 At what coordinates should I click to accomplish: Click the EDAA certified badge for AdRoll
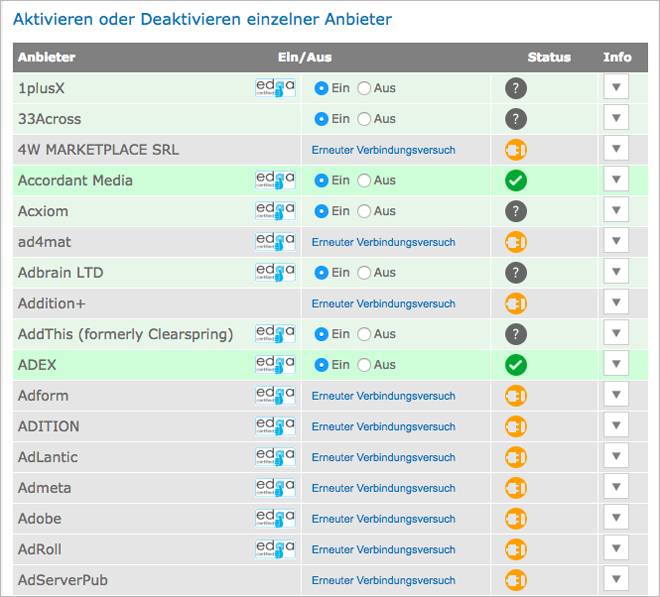click(275, 549)
